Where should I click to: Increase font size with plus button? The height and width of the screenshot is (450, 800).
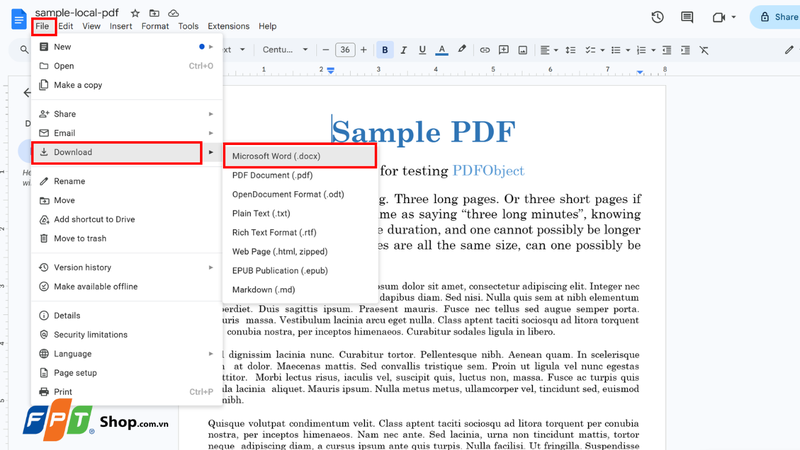click(x=363, y=50)
